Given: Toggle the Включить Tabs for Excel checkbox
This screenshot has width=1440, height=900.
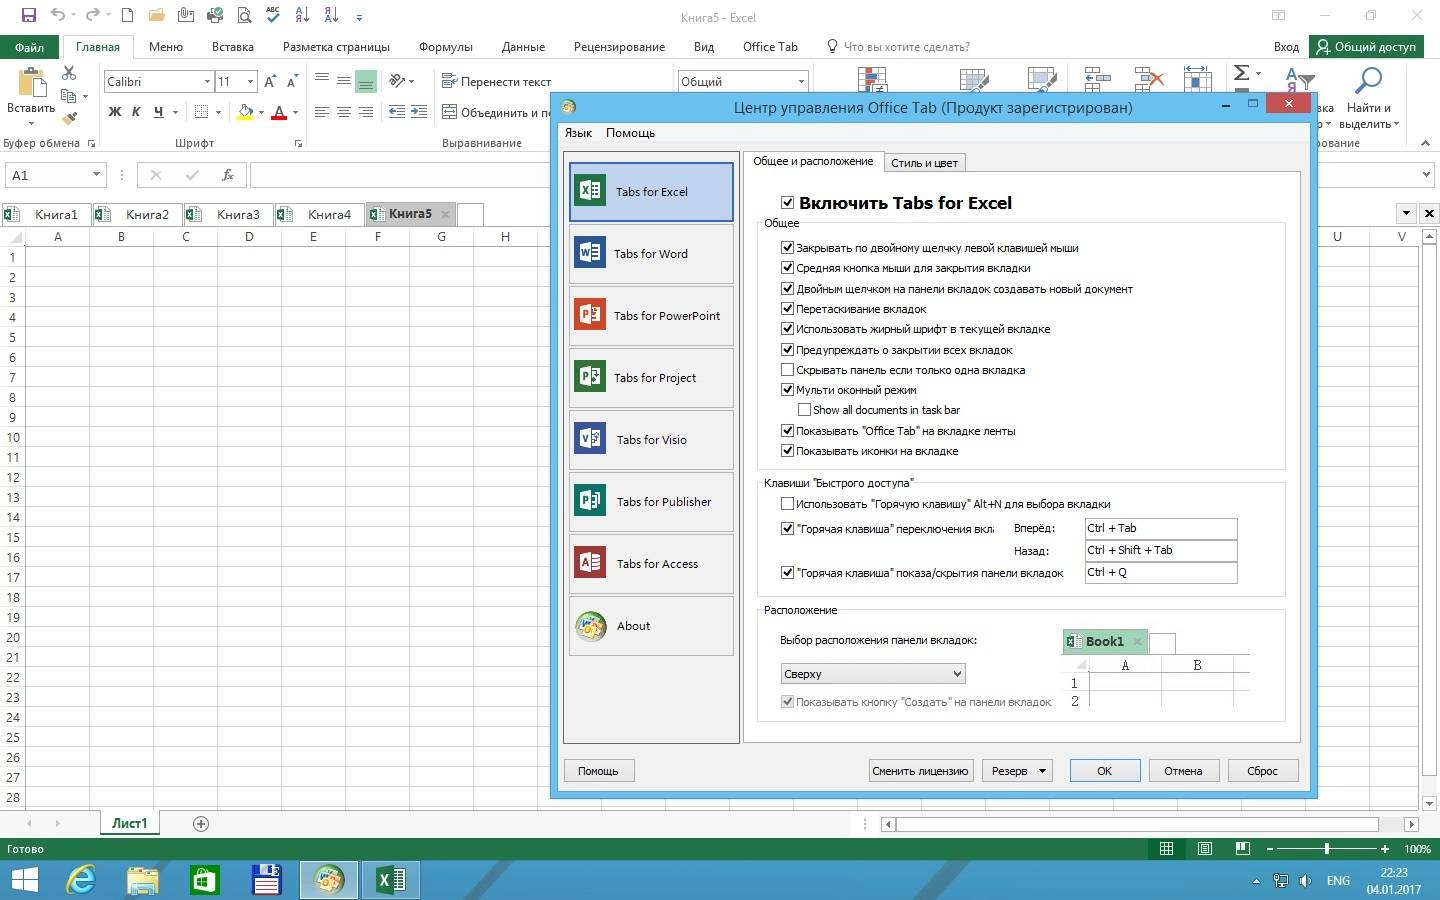Looking at the screenshot, I should pos(787,203).
